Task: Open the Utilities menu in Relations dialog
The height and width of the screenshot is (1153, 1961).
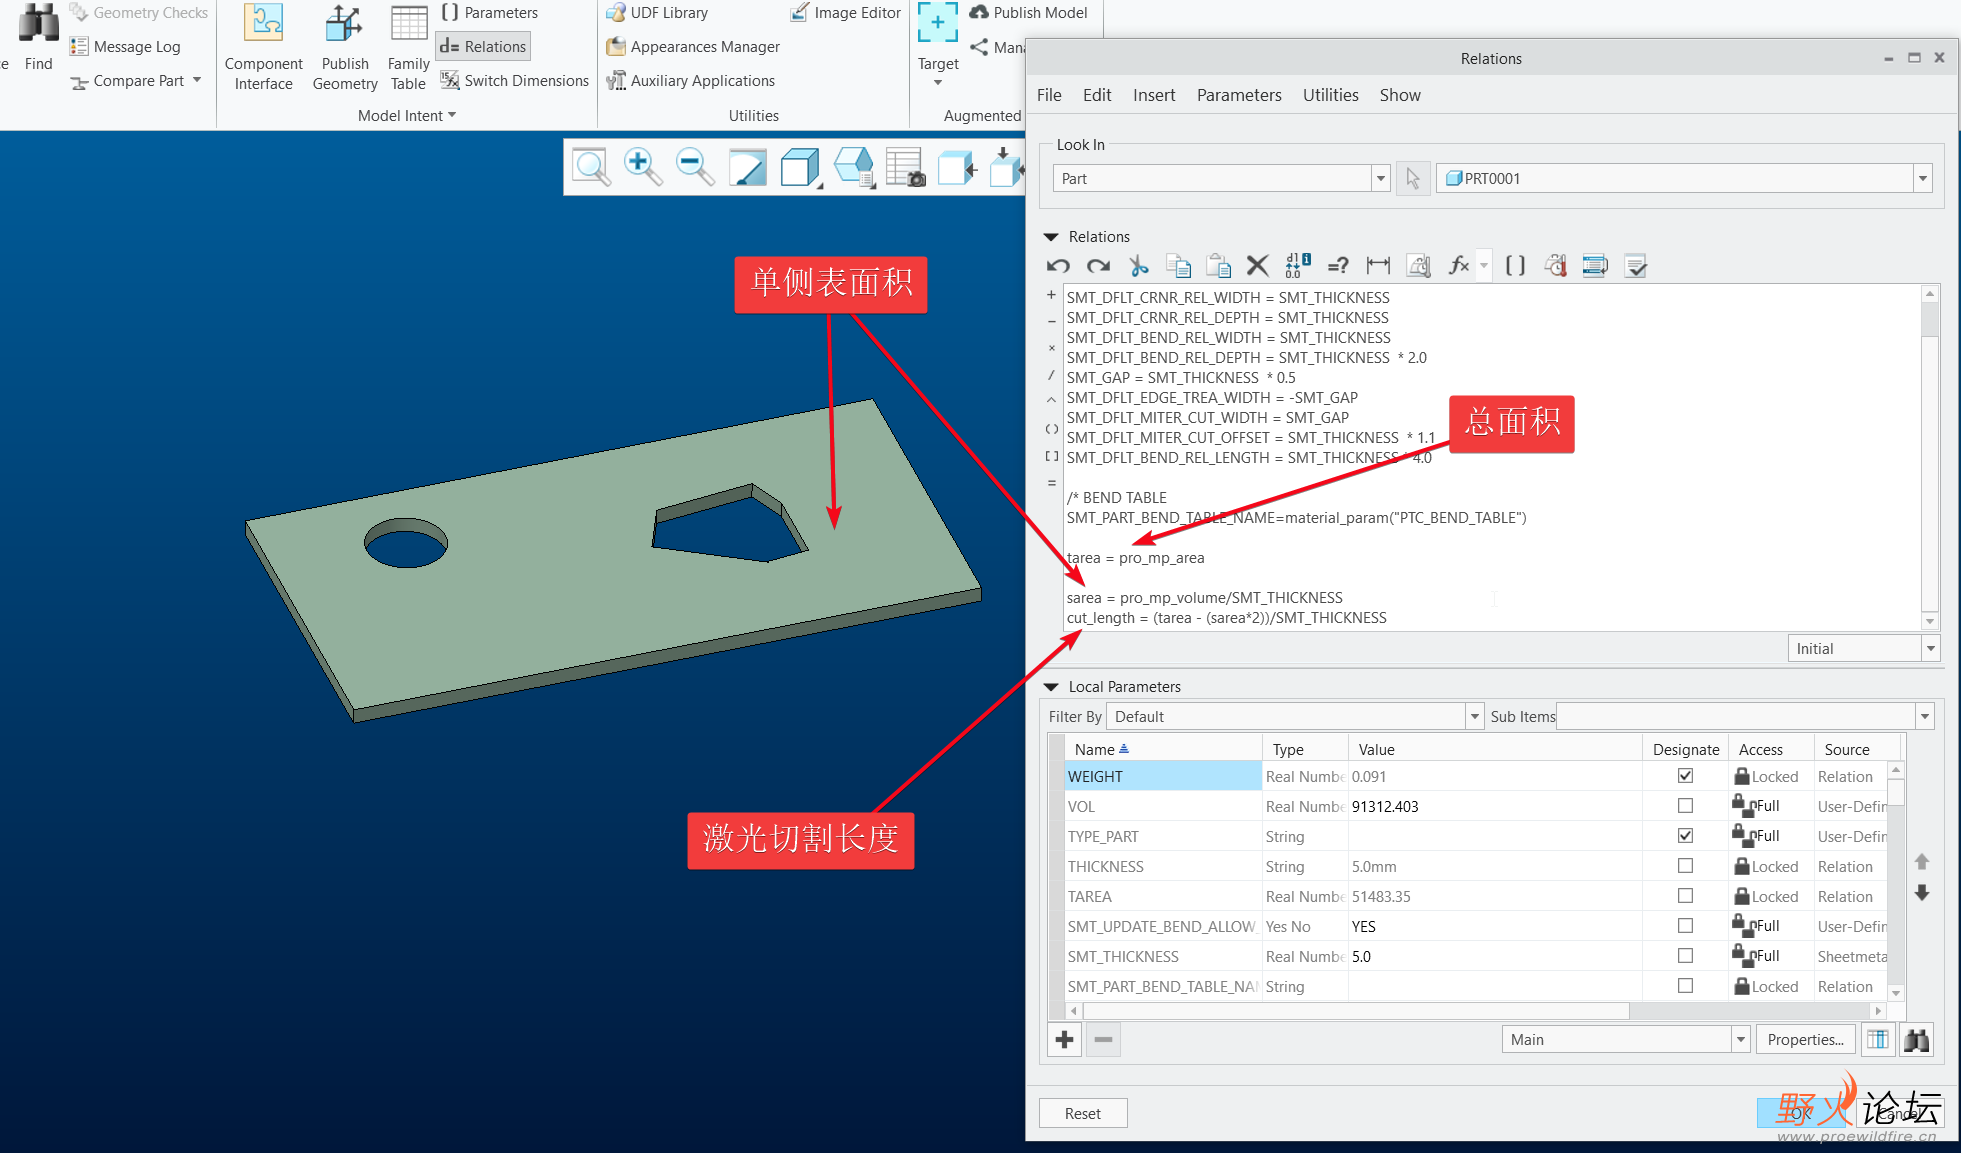Action: point(1330,95)
